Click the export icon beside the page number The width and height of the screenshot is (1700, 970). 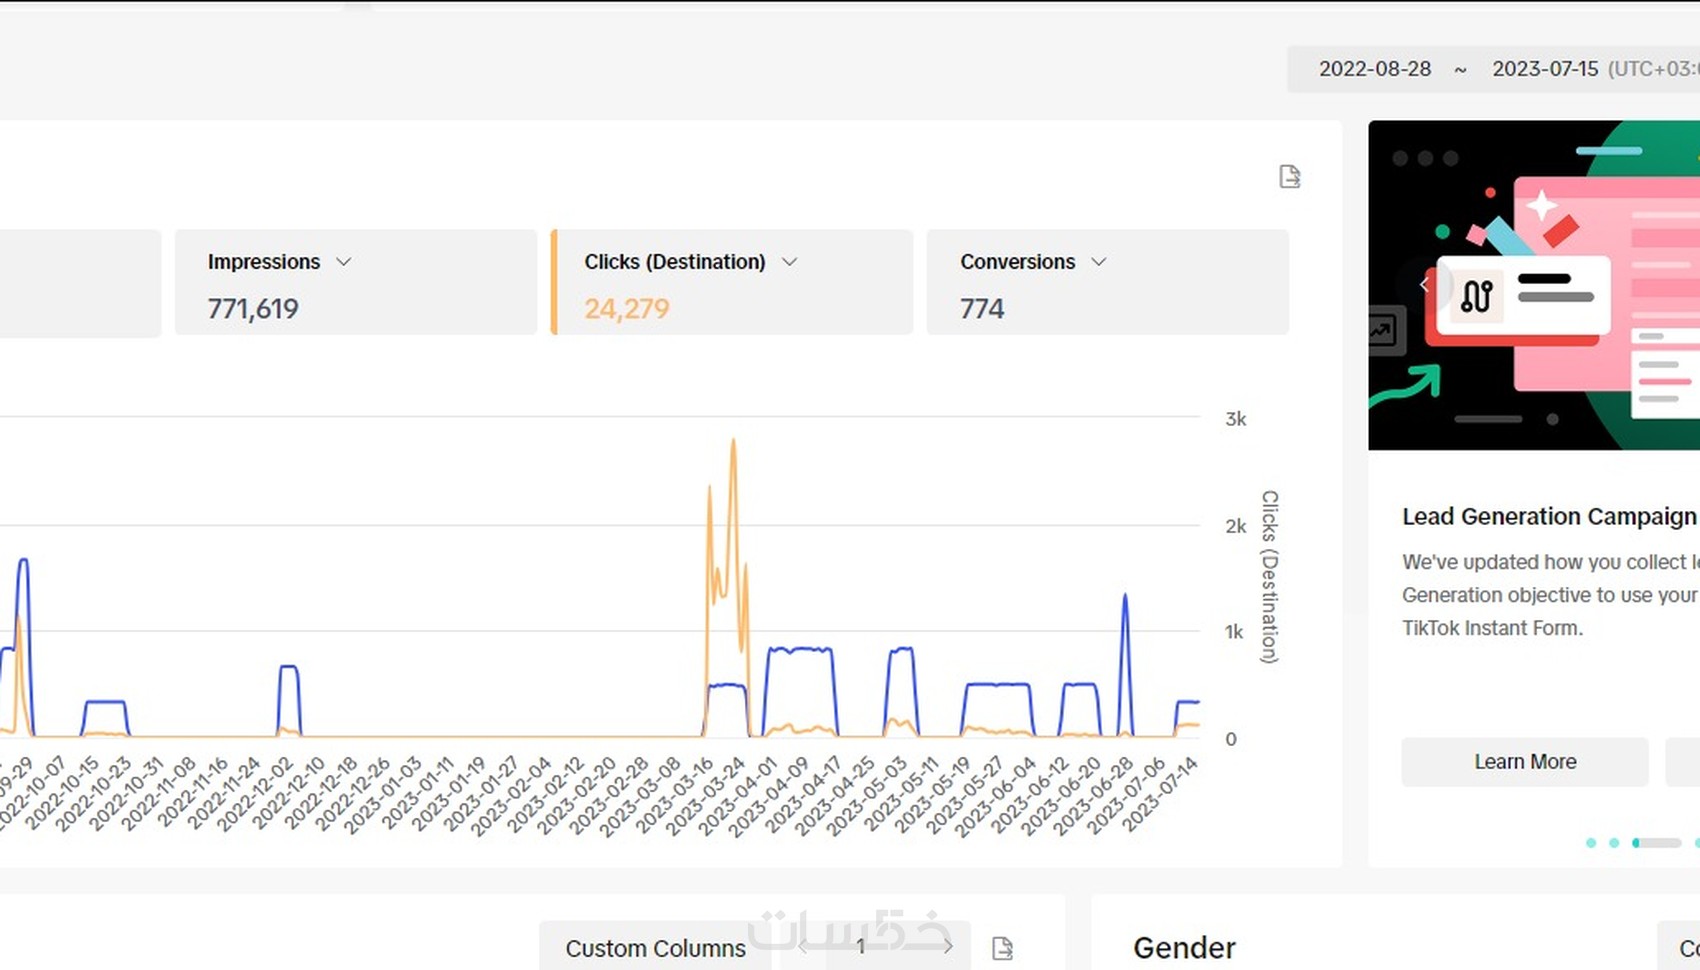[x=1002, y=948]
